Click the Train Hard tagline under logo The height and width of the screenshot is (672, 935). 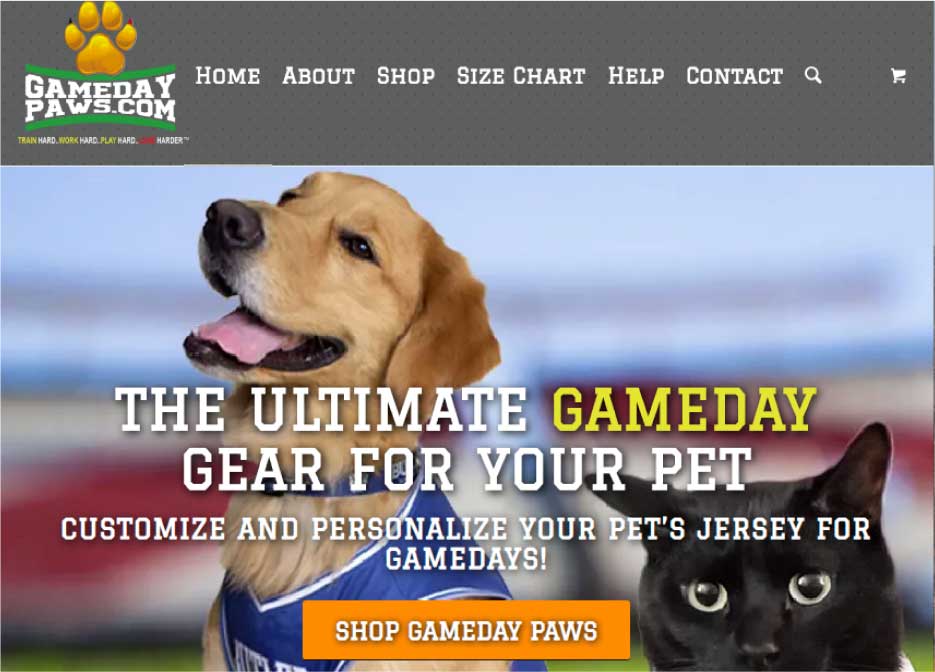103,141
